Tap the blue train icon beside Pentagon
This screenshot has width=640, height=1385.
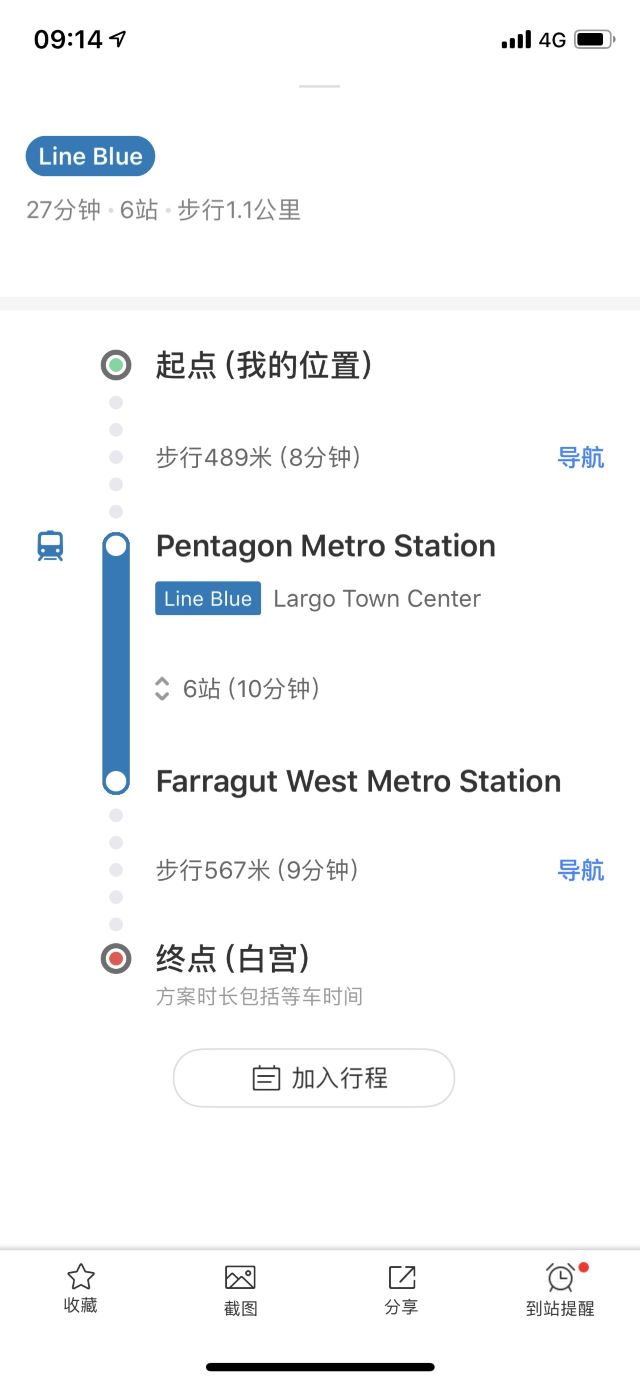coord(50,546)
